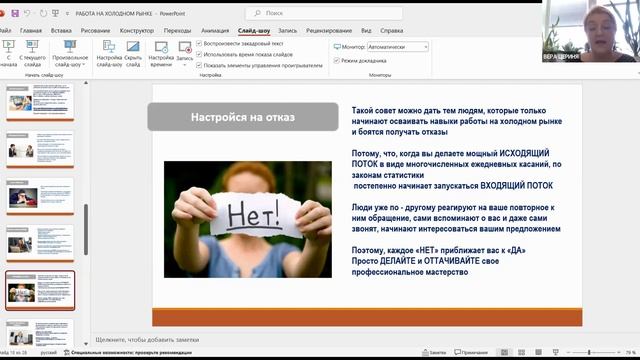This screenshot has height=360, width=640.
Task: Click the presenter webcam video thumbnail
Action: click(x=591, y=31)
